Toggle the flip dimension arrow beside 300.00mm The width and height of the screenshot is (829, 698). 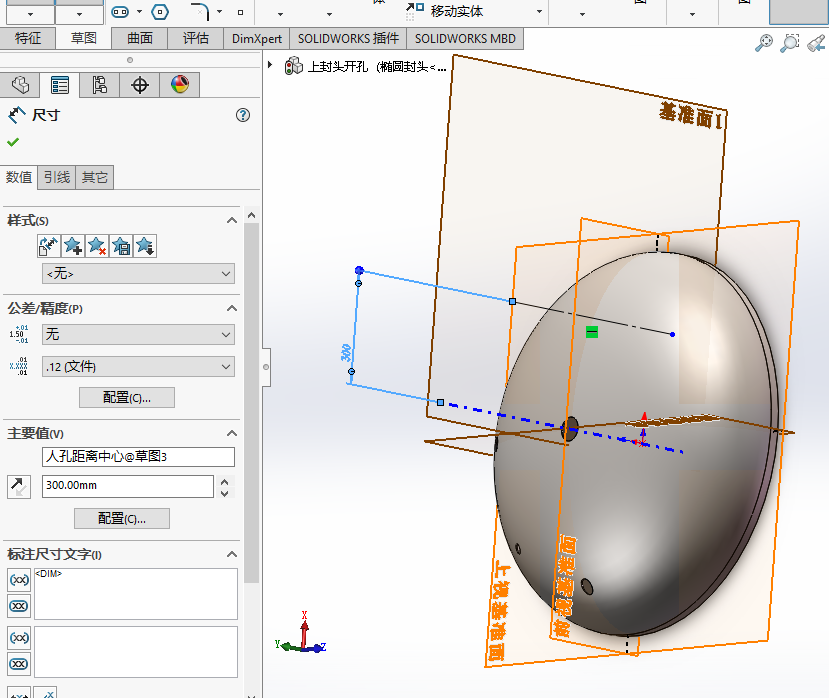(x=18, y=486)
